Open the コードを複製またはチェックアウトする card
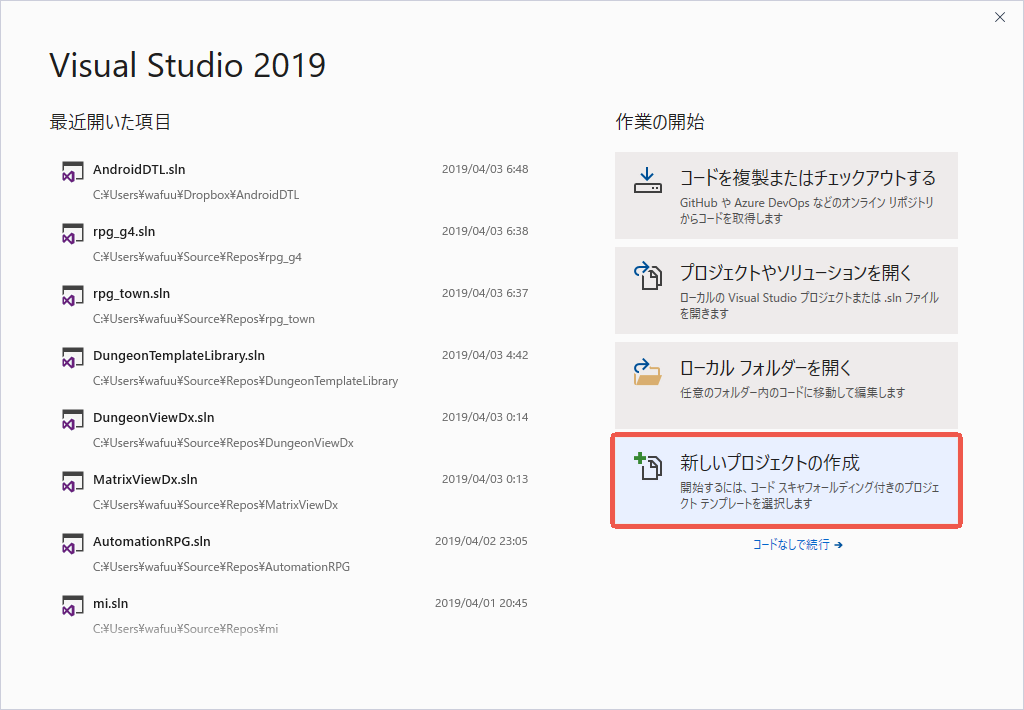The height and width of the screenshot is (710, 1024). [x=786, y=195]
